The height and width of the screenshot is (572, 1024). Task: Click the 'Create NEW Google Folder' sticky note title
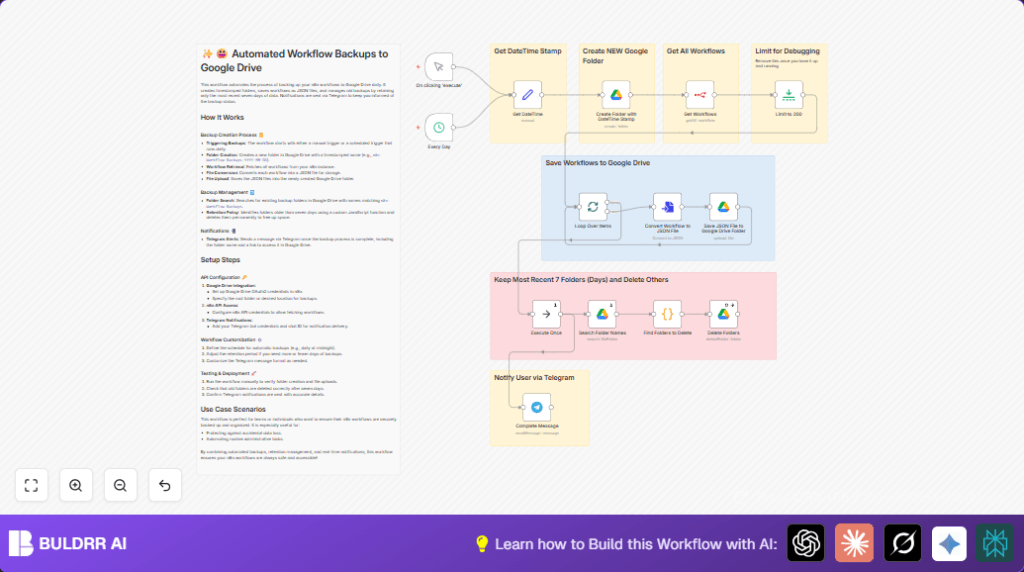(615, 56)
